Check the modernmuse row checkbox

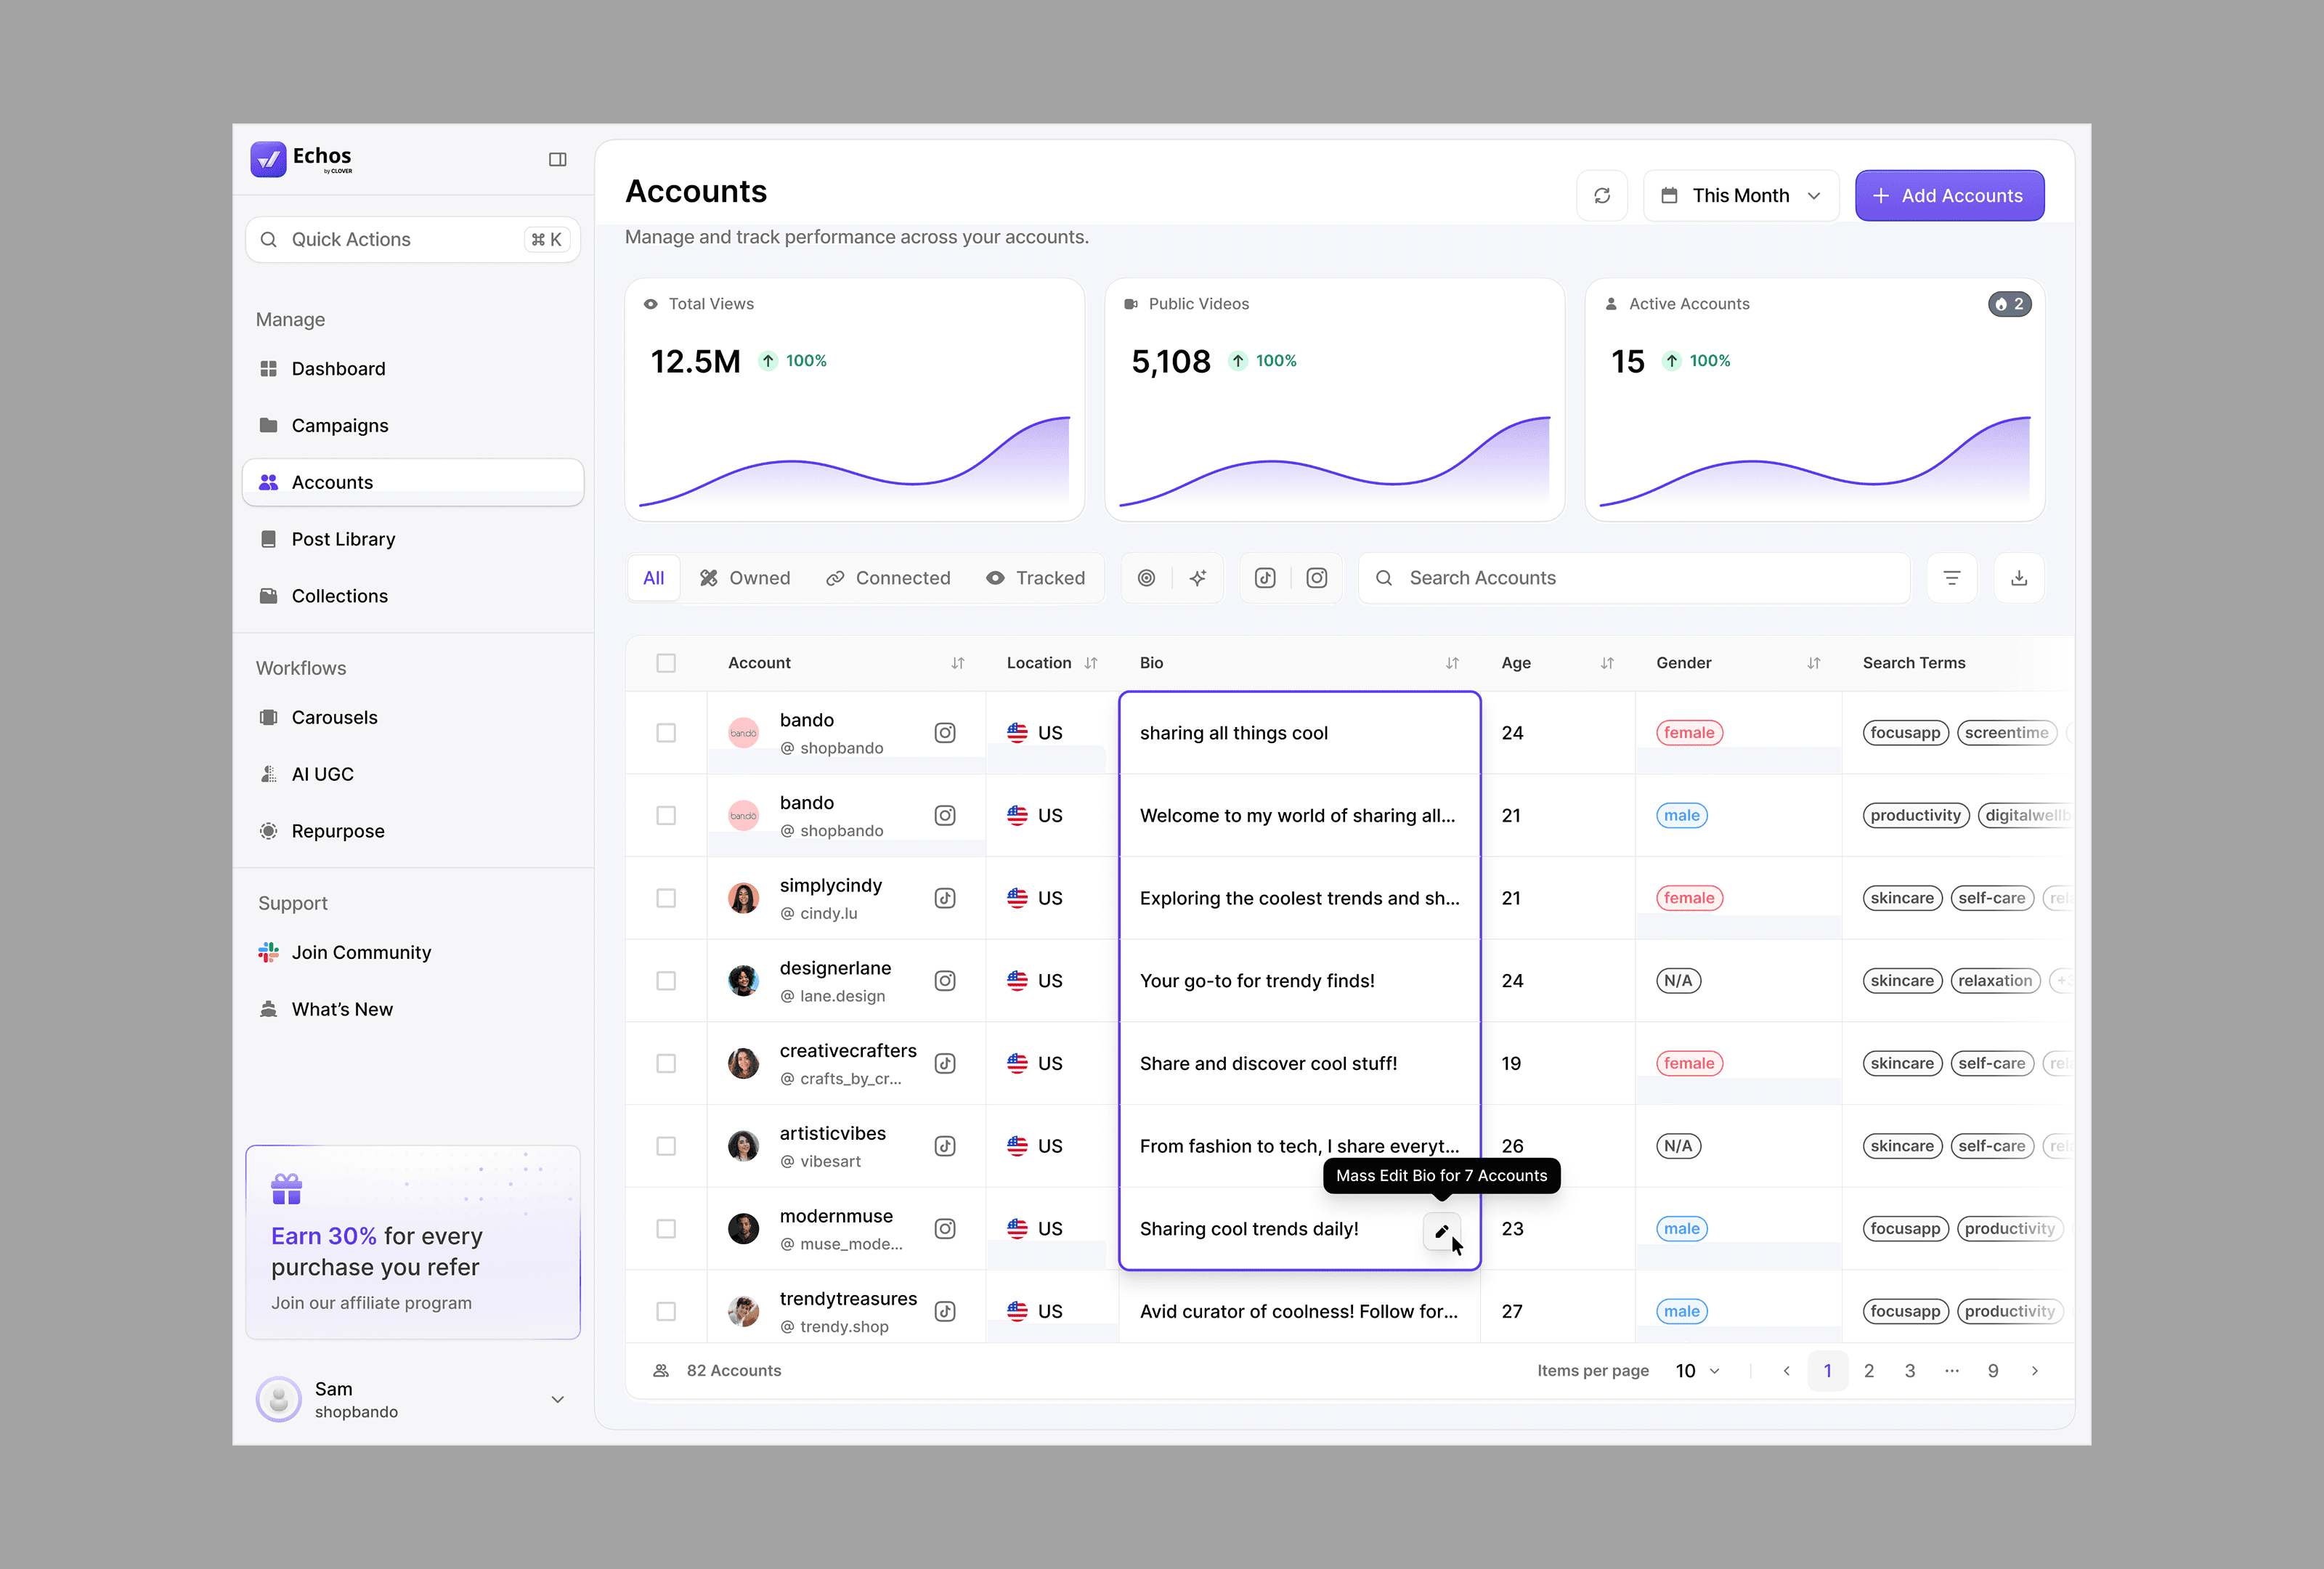click(666, 1229)
